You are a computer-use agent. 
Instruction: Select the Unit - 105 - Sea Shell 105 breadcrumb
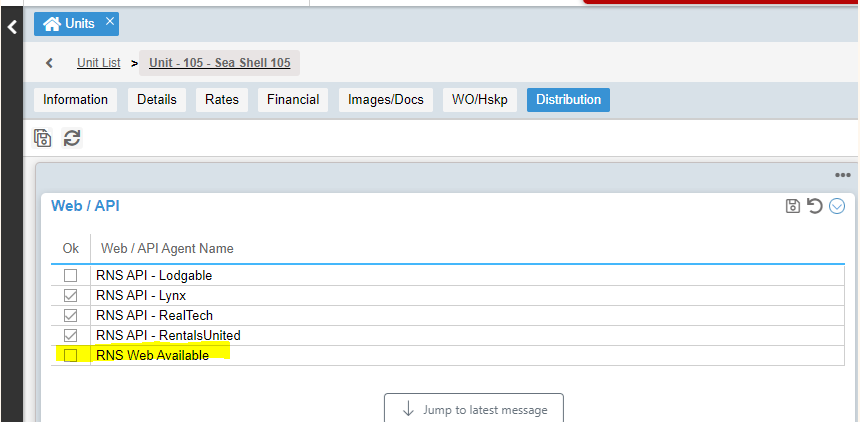pyautogui.click(x=219, y=63)
